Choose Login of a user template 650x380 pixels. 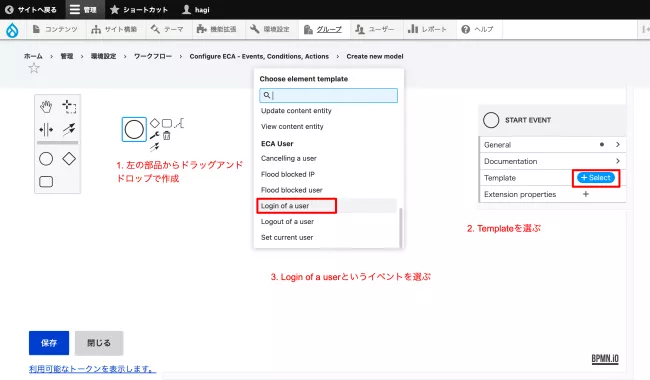click(x=285, y=206)
